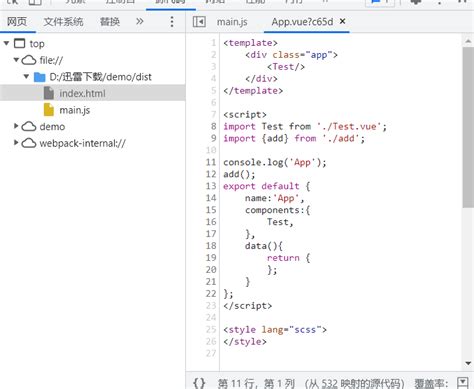
Task: Set a breakpoint on line number 11
Action: coord(211,162)
